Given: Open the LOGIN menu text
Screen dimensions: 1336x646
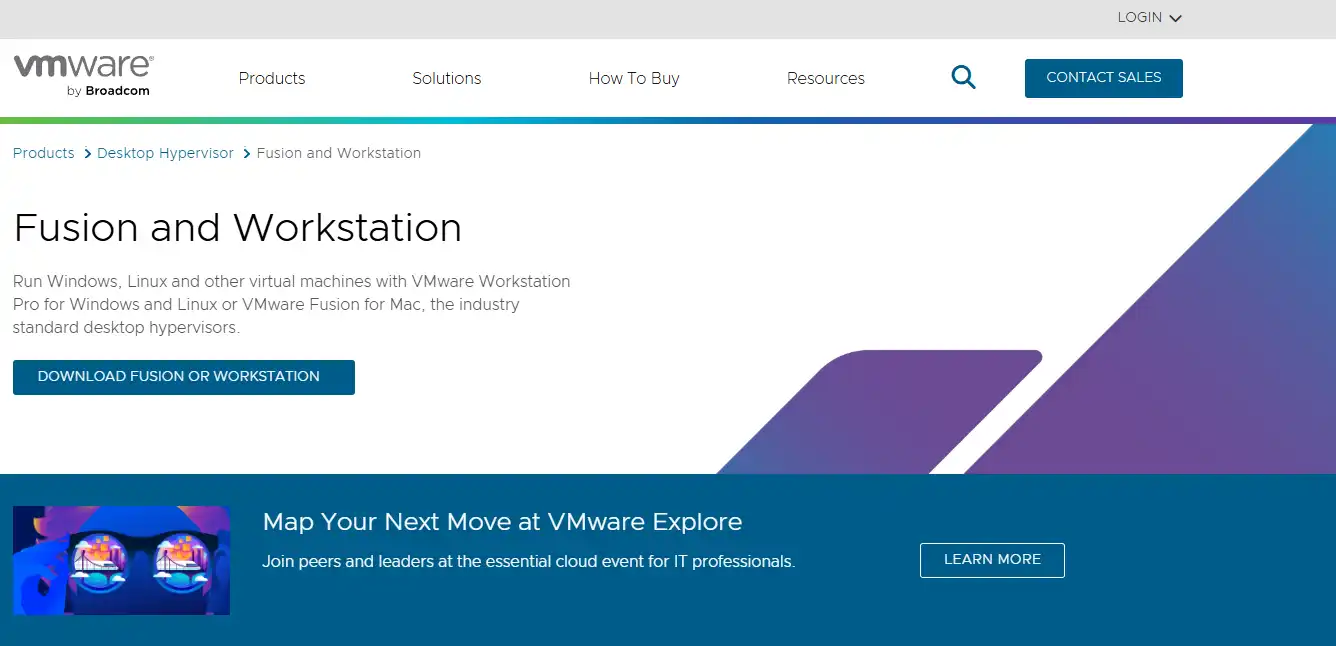Looking at the screenshot, I should [1139, 17].
